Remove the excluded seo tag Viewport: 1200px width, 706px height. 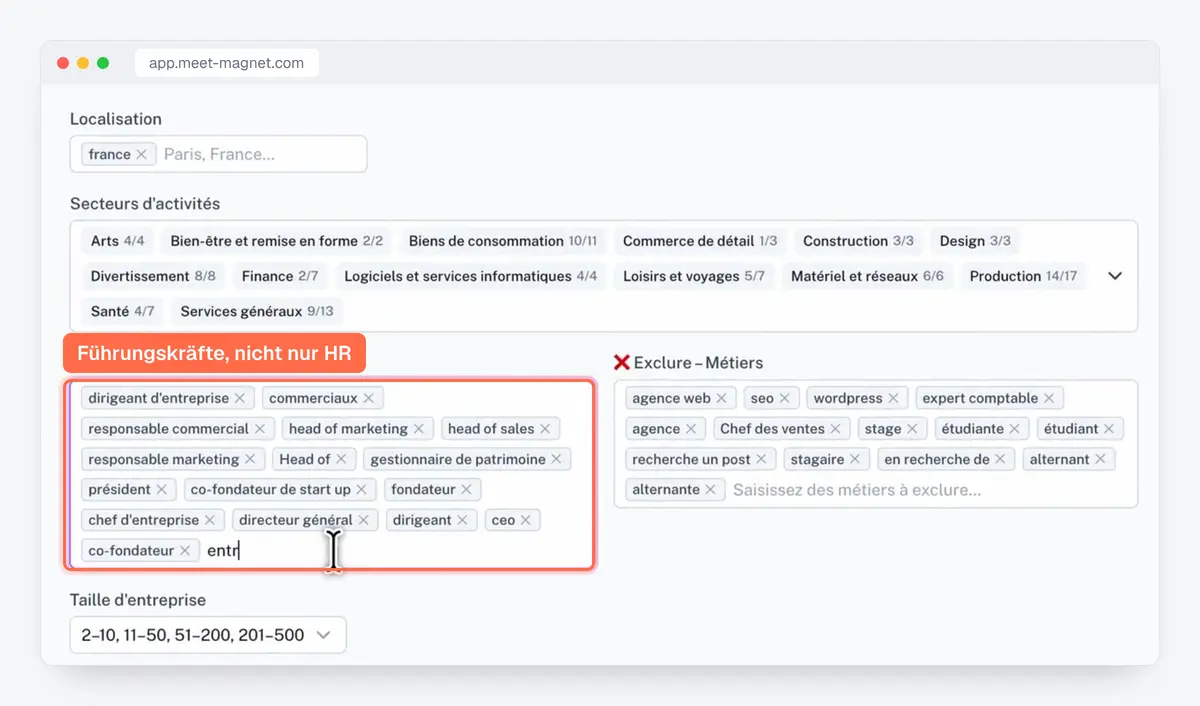pos(785,398)
